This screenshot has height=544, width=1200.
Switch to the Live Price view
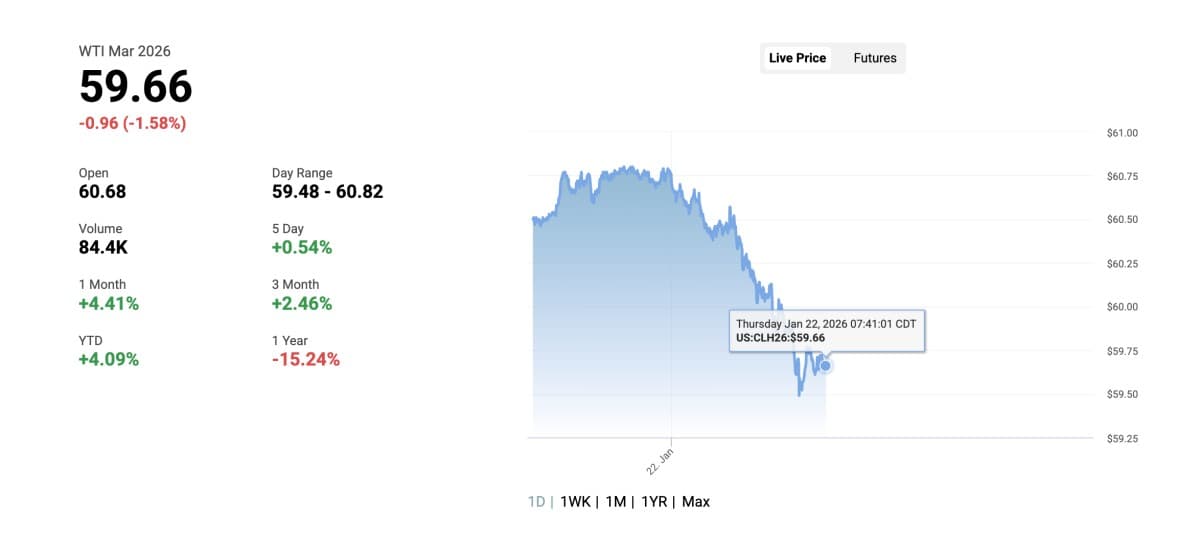tap(797, 58)
